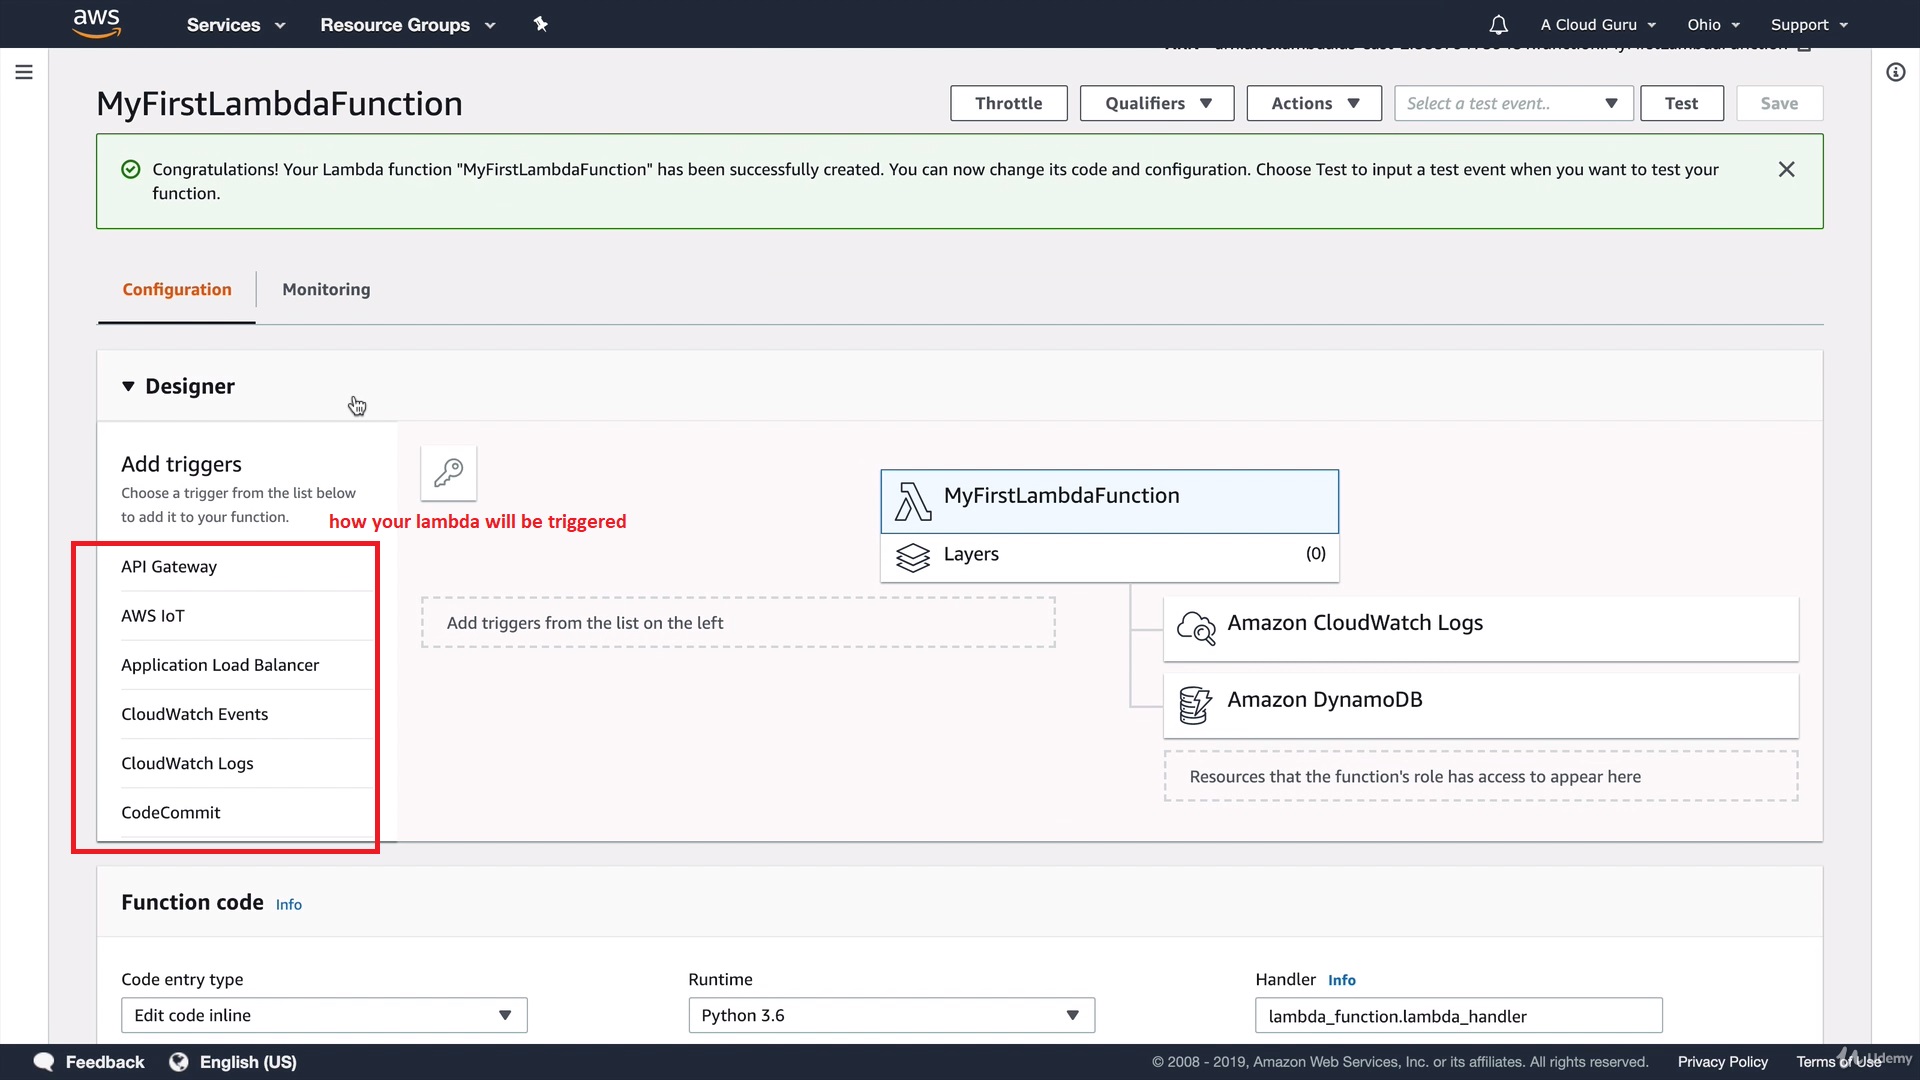The height and width of the screenshot is (1080, 1920).
Task: Open the hamburger side menu
Action: (x=24, y=72)
